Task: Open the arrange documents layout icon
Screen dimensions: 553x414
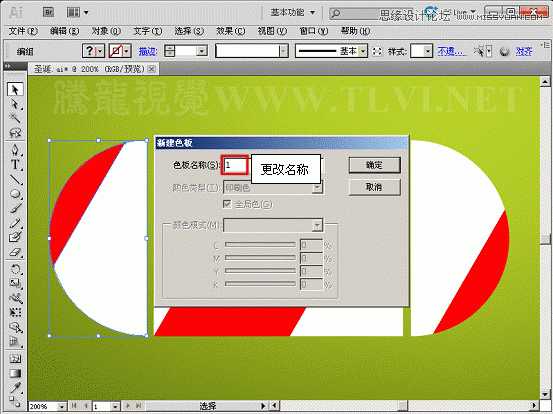Action: click(x=78, y=13)
